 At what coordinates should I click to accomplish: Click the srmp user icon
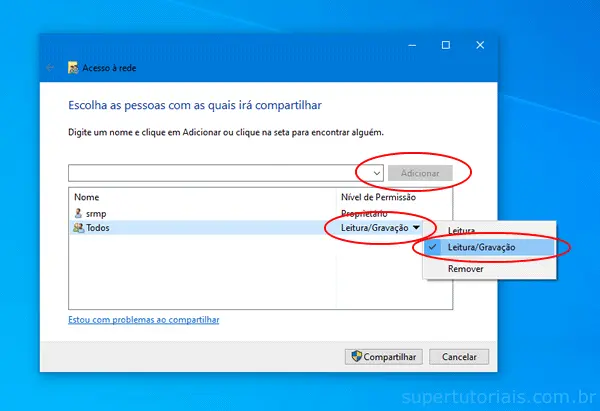[x=79, y=213]
